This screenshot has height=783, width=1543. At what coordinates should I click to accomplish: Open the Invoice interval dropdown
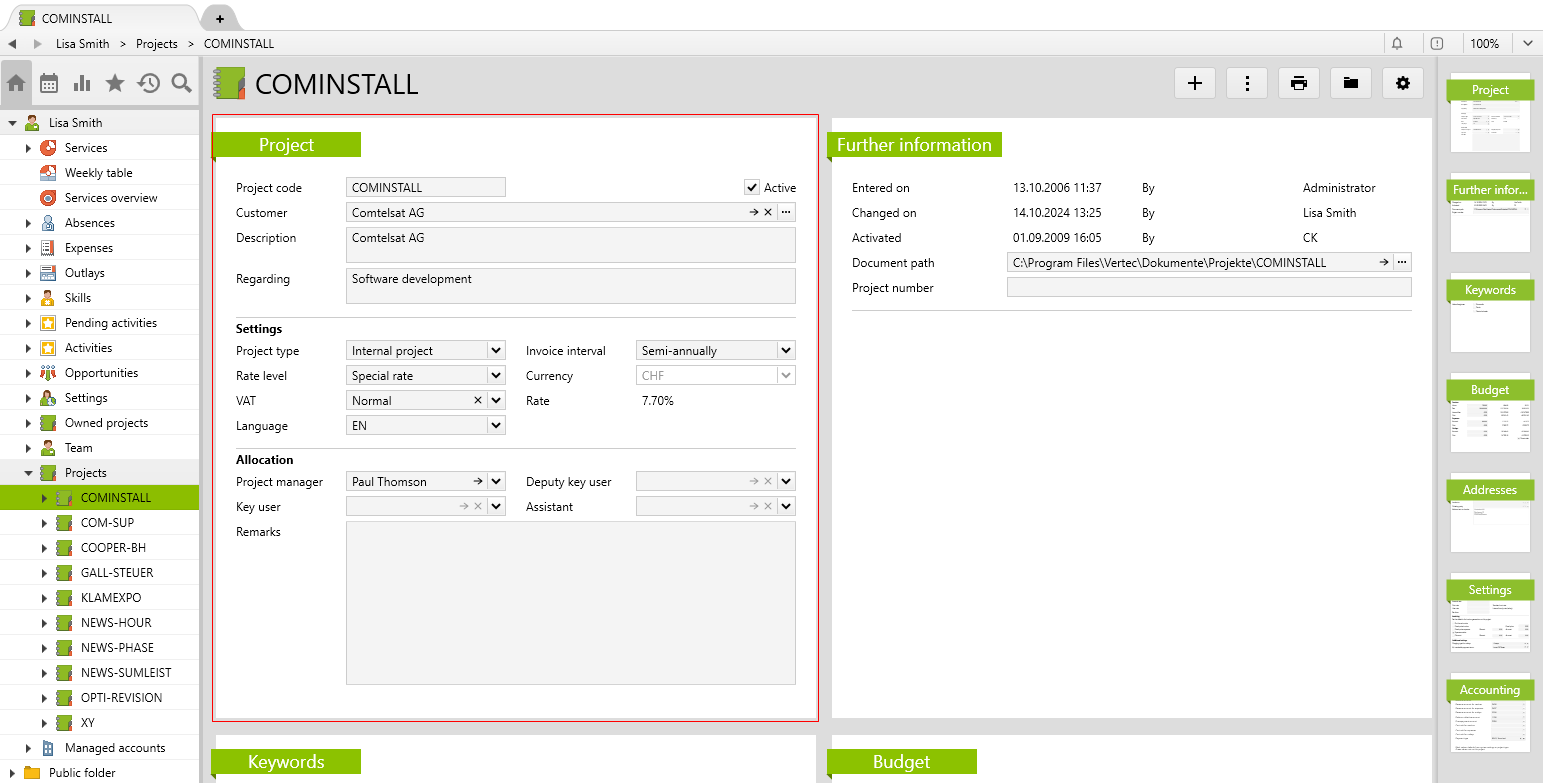click(786, 351)
